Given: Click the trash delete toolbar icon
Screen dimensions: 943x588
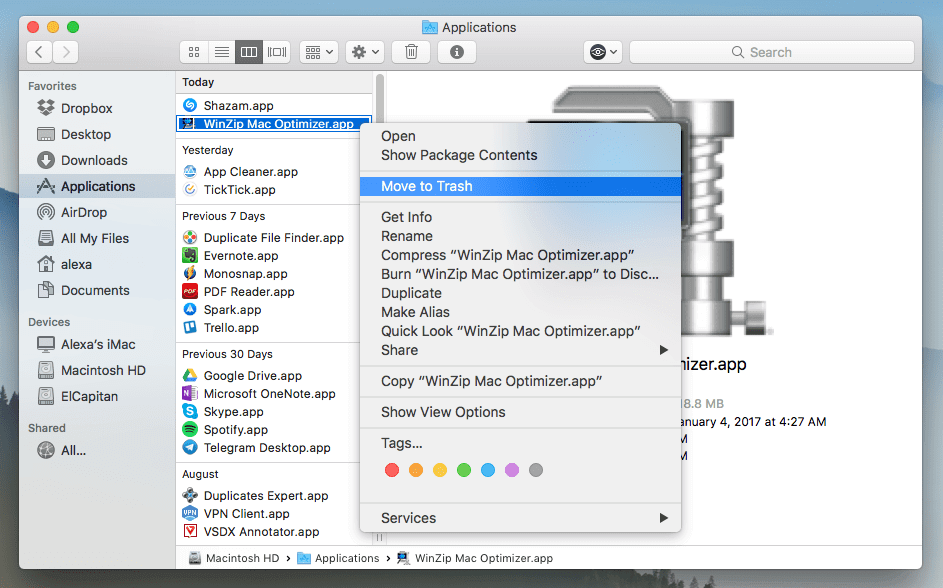Looking at the screenshot, I should (411, 52).
